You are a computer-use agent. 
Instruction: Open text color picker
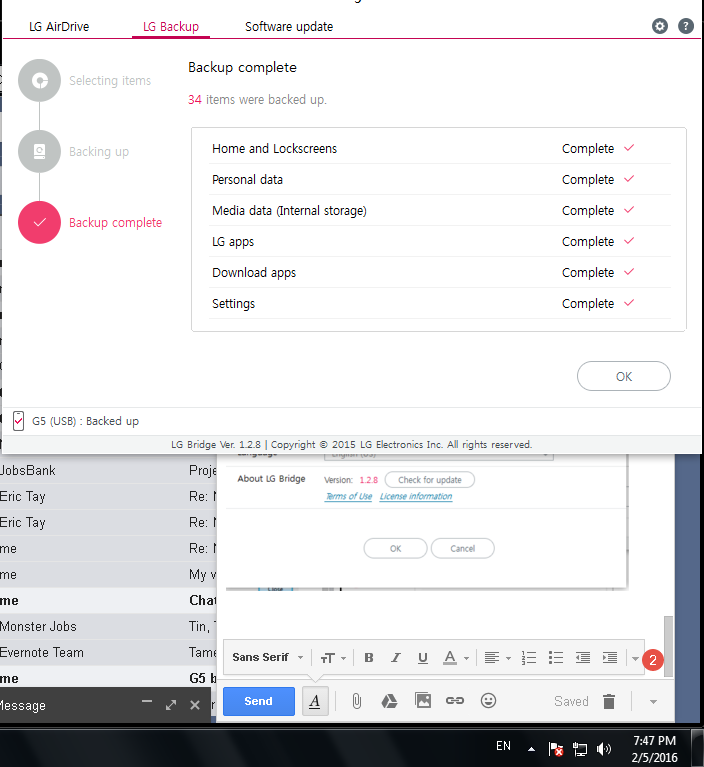pos(456,658)
